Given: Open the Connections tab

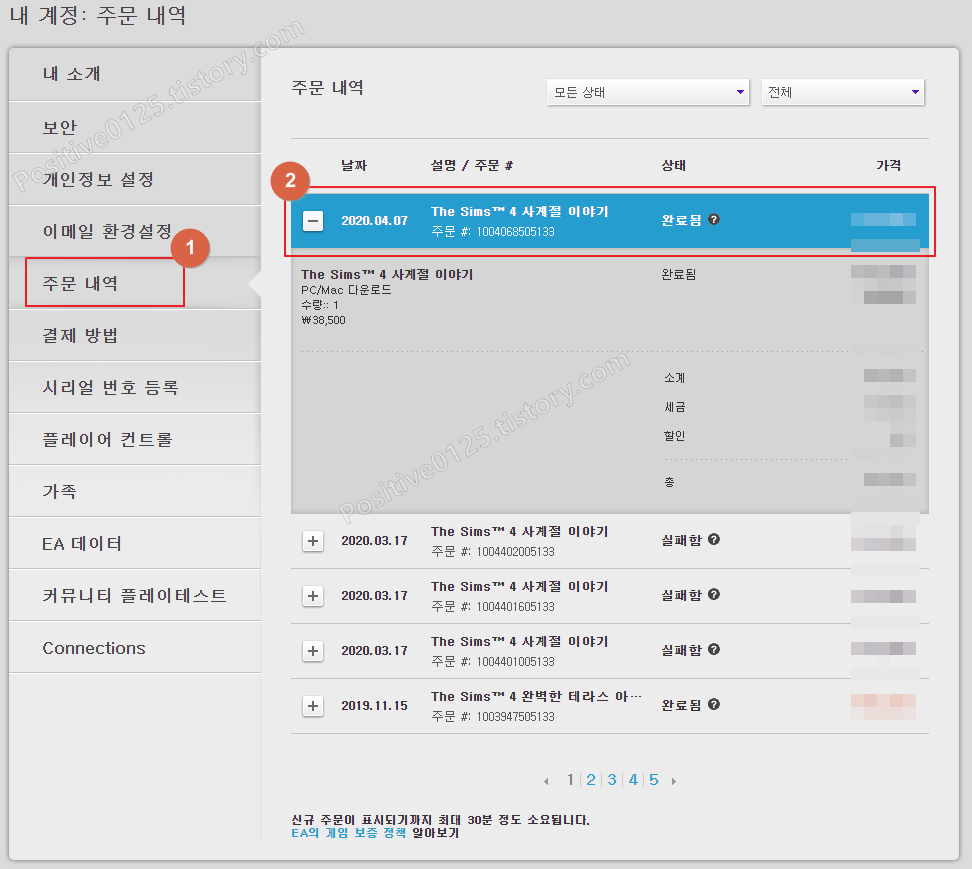Looking at the screenshot, I should 135,648.
